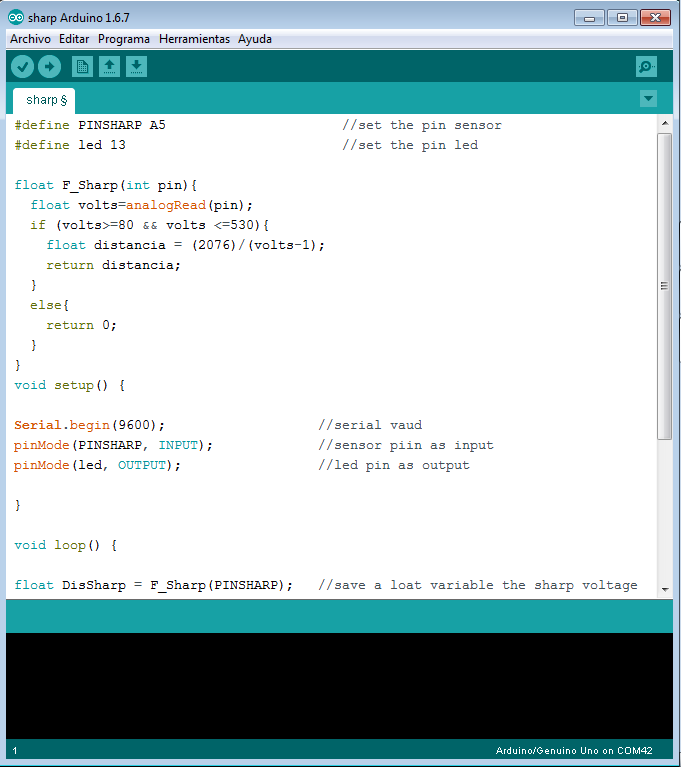The height and width of the screenshot is (769, 685).
Task: Click the '//set the pin led' comment
Action: [x=410, y=145]
